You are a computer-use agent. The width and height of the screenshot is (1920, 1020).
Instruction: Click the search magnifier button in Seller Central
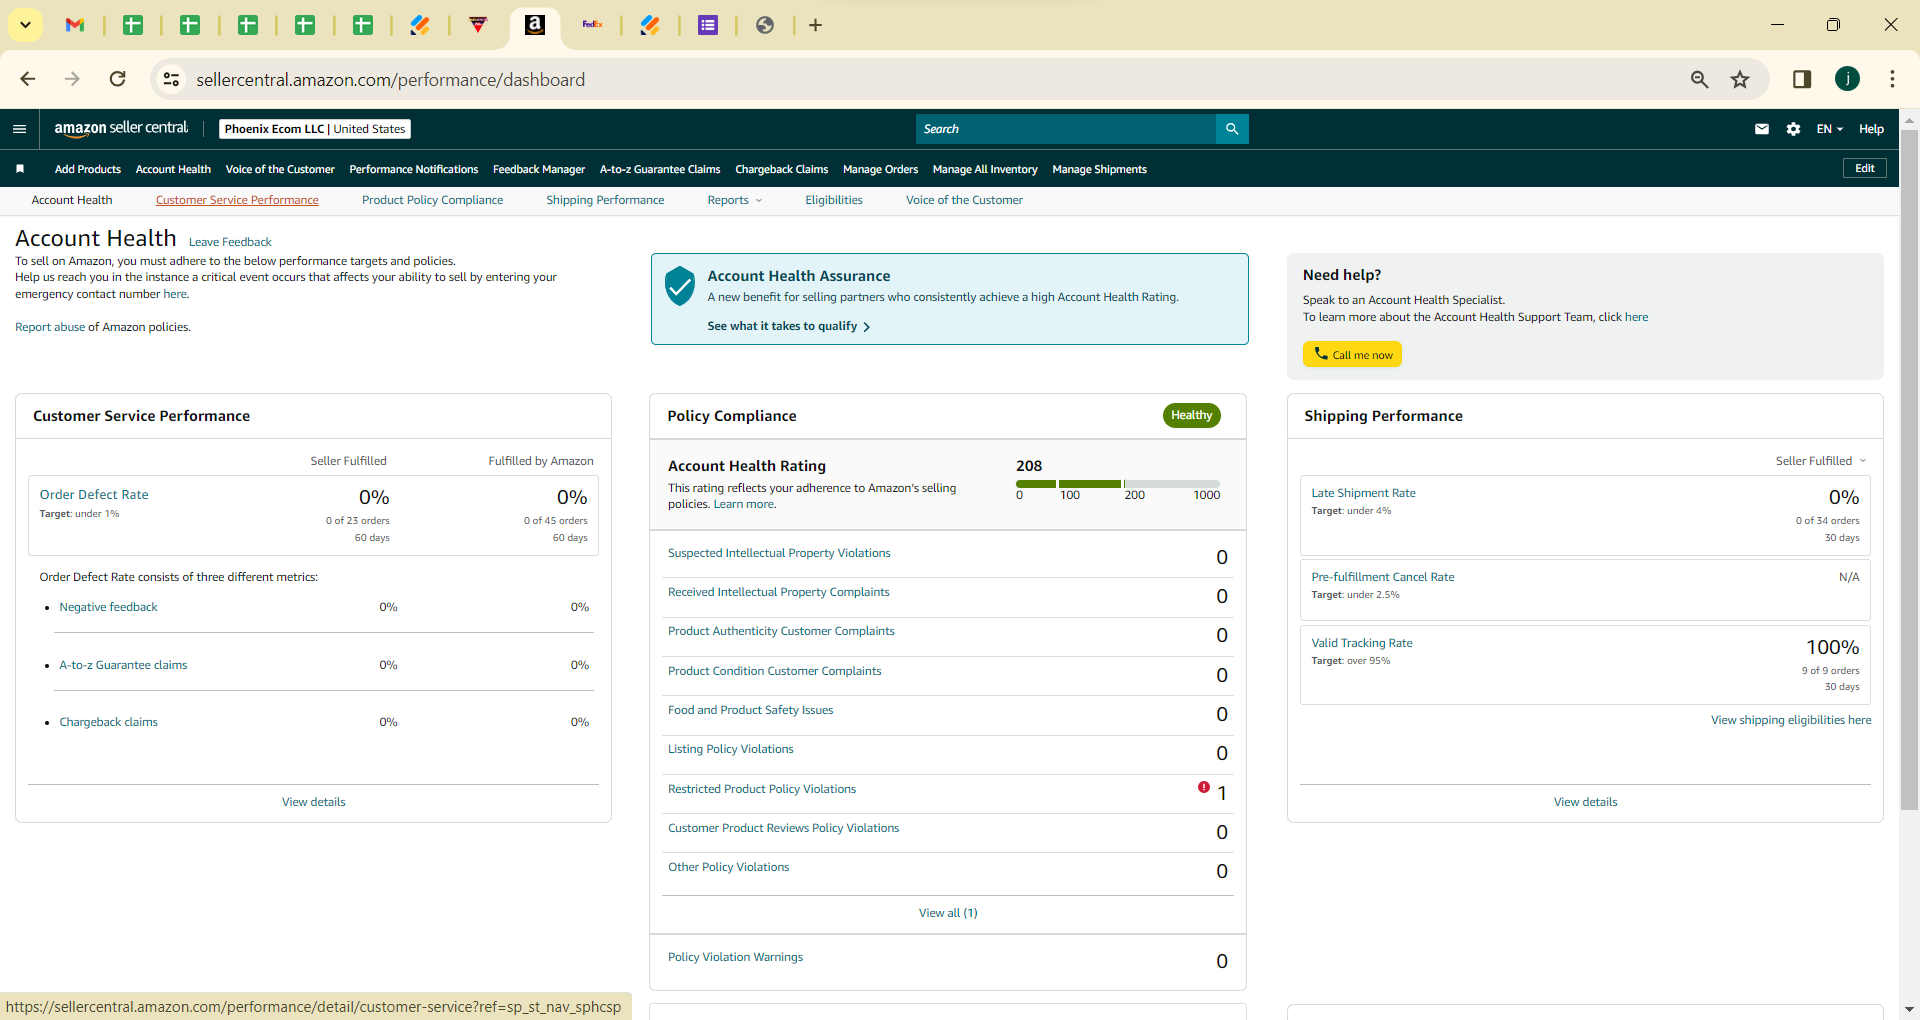coord(1232,129)
